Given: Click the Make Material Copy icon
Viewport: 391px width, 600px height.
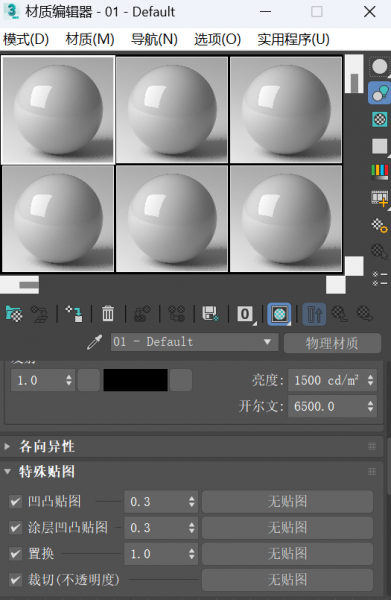Looking at the screenshot, I should [142, 314].
